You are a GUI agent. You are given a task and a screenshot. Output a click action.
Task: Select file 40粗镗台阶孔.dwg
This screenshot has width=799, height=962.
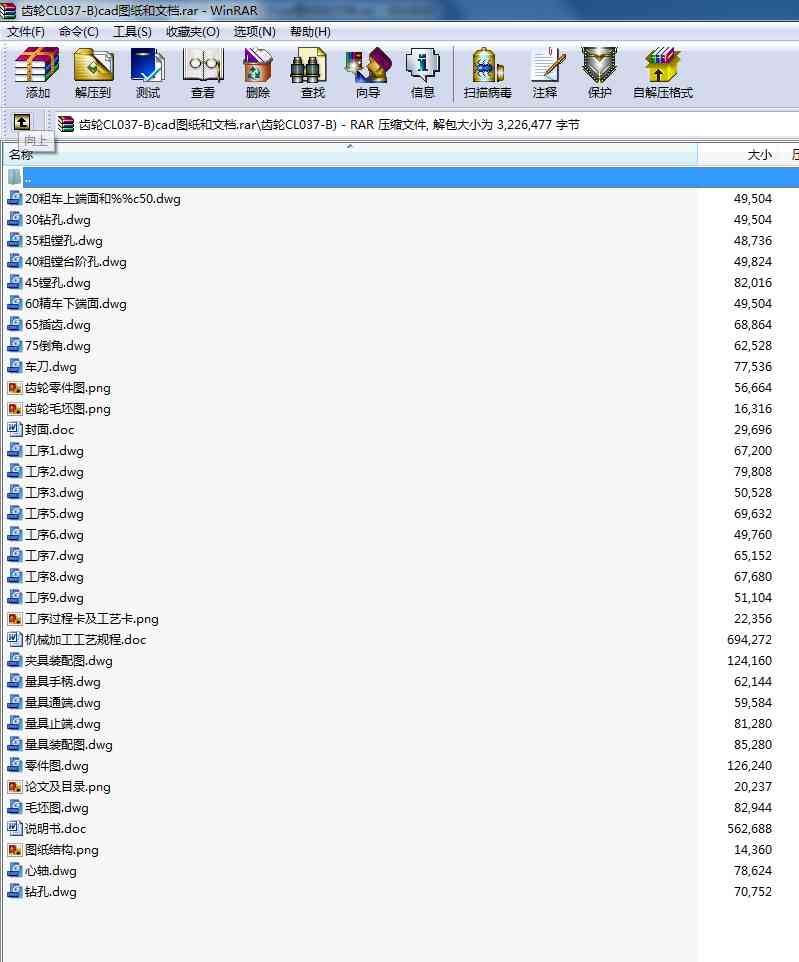[x=76, y=262]
